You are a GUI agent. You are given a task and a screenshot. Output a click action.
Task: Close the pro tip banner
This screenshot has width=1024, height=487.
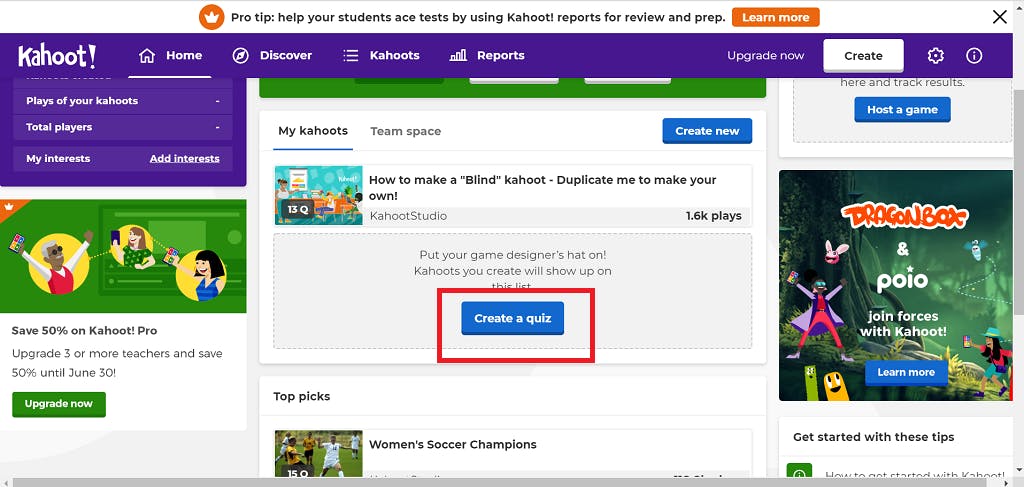999,17
